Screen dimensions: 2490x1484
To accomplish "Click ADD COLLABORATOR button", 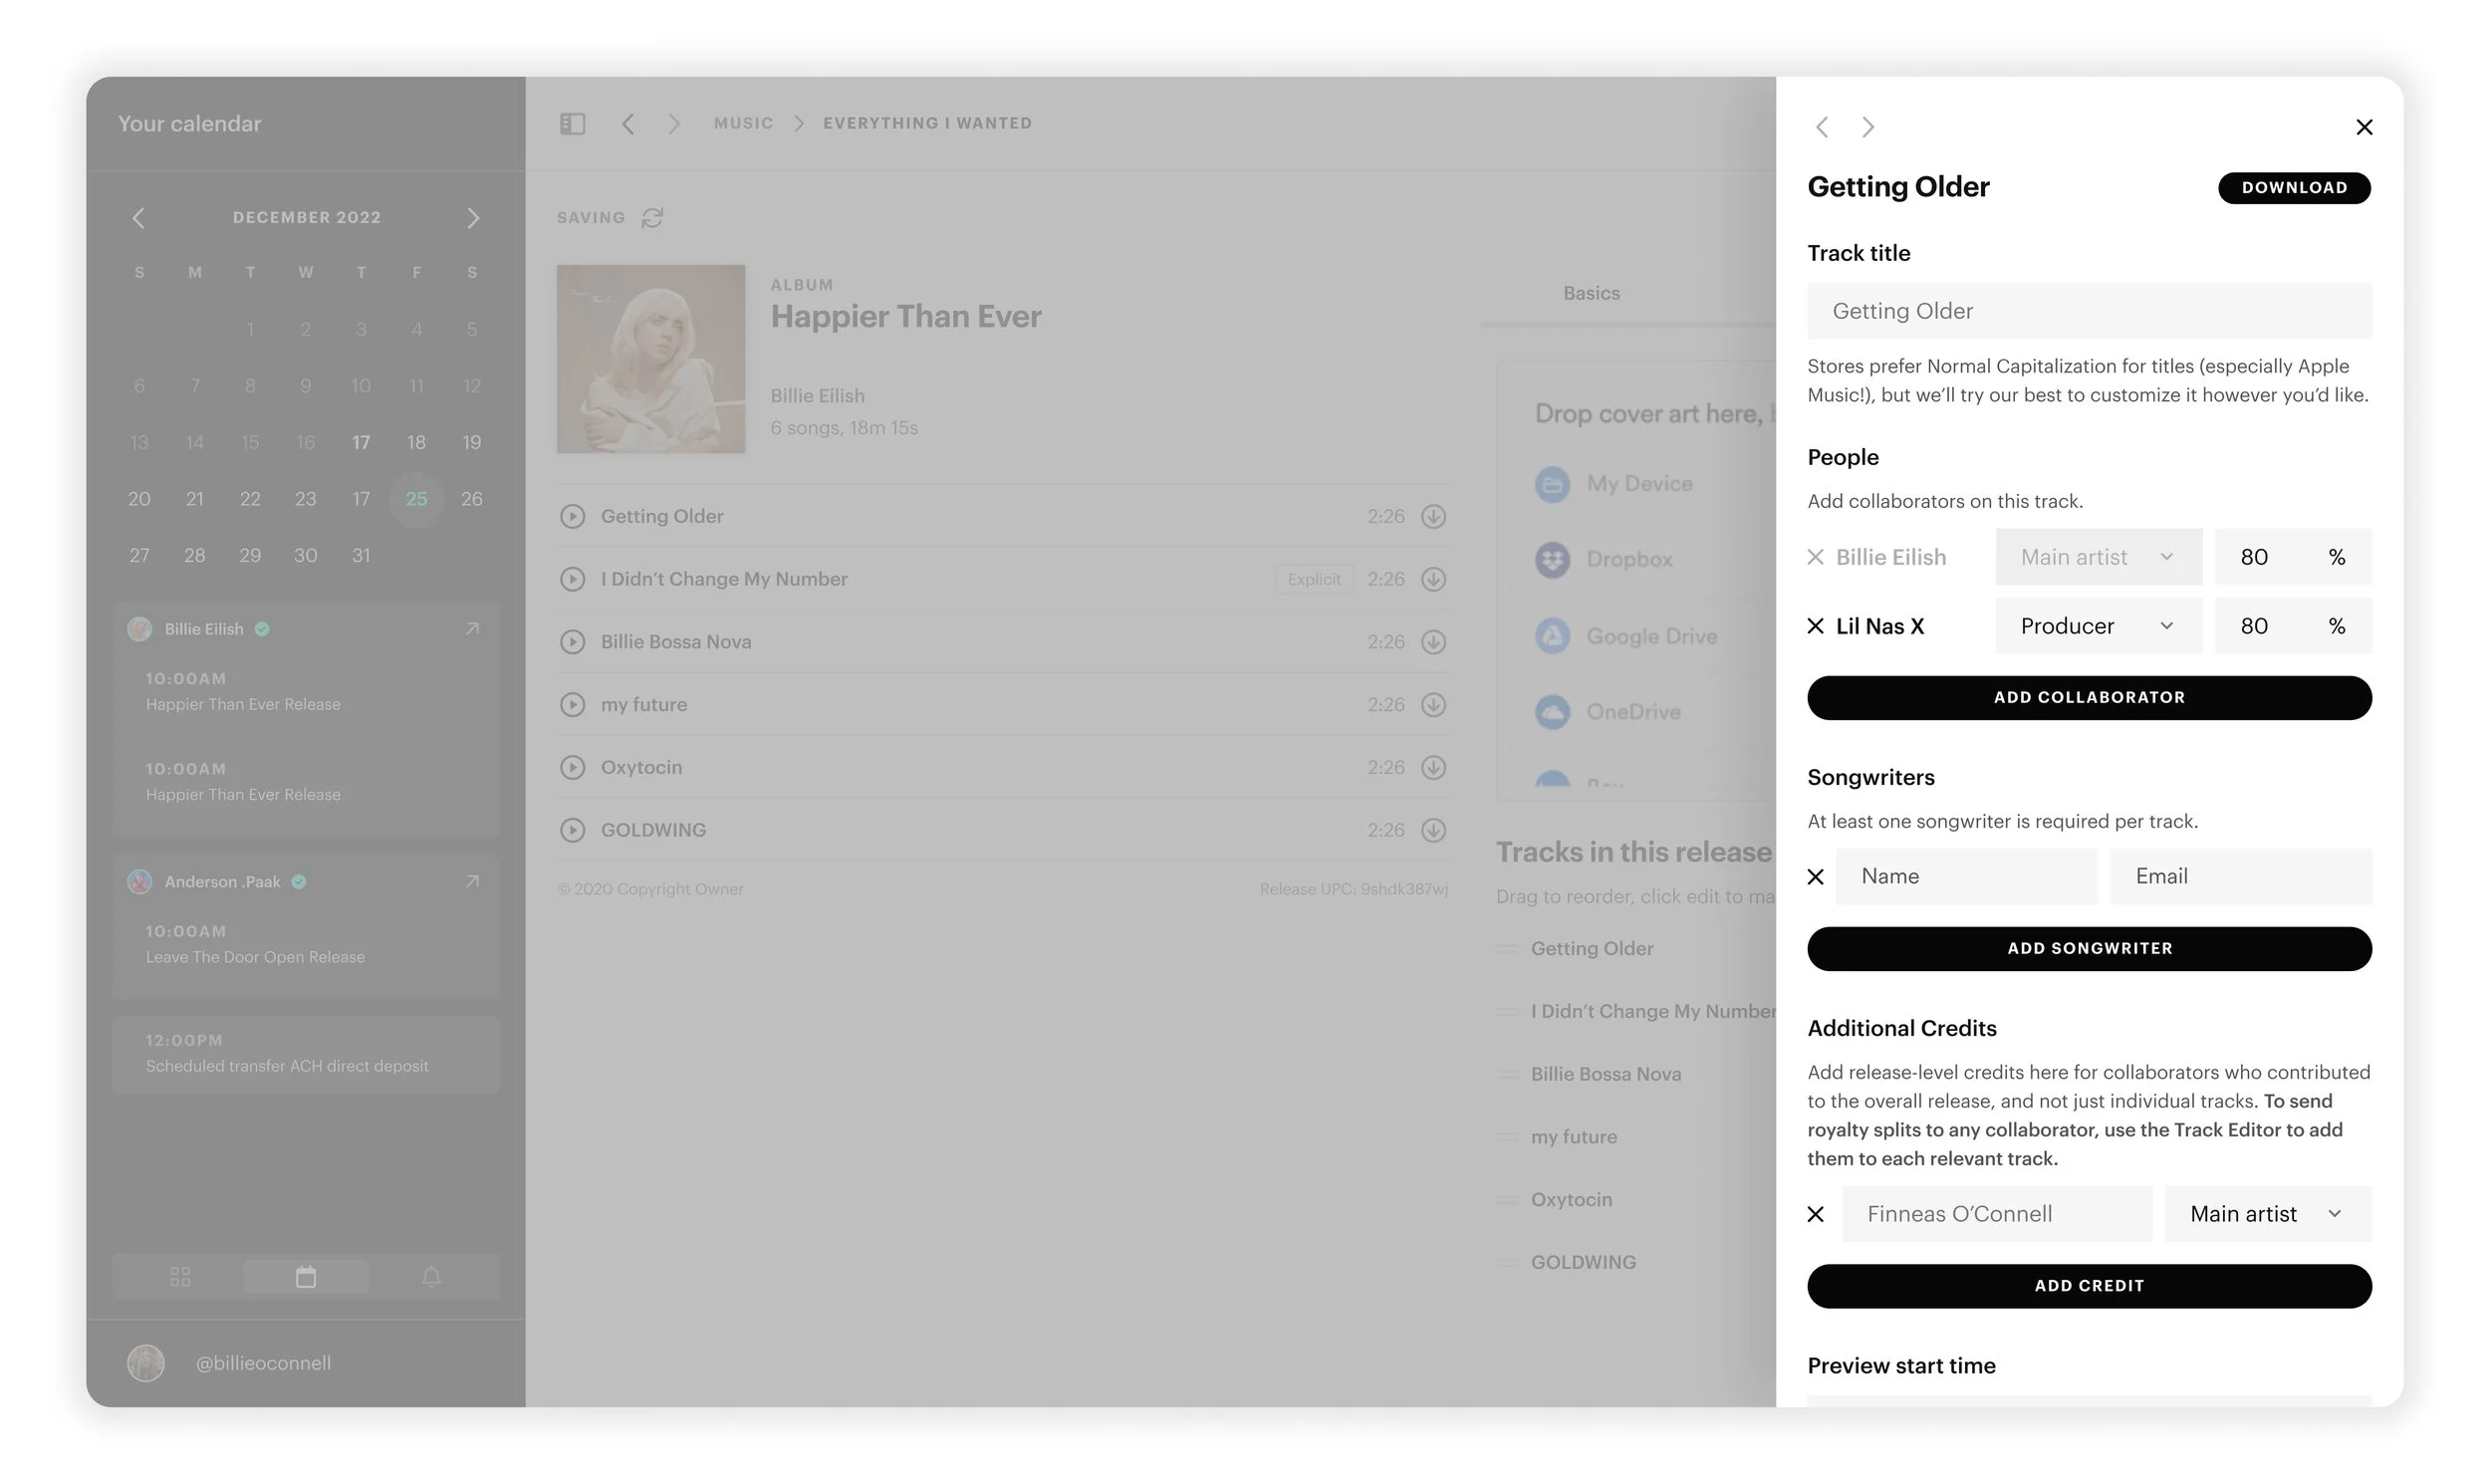I will pos(2089,698).
